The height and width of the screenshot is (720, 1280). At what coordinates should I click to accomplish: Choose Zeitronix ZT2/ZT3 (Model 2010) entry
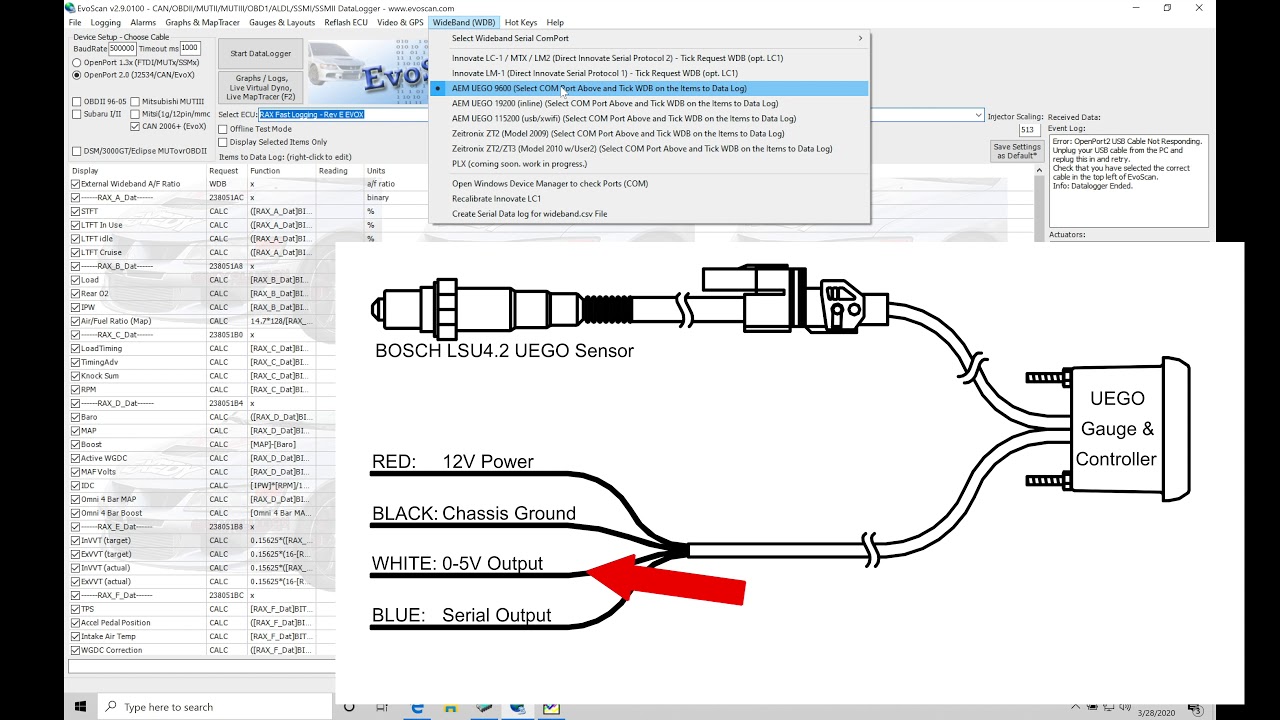[x=649, y=148]
